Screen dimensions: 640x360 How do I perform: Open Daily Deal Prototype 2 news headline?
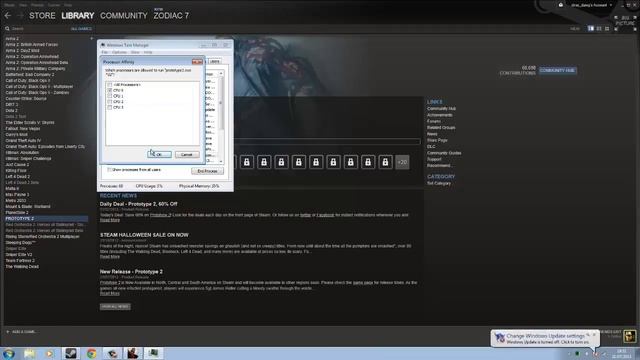tap(138, 204)
